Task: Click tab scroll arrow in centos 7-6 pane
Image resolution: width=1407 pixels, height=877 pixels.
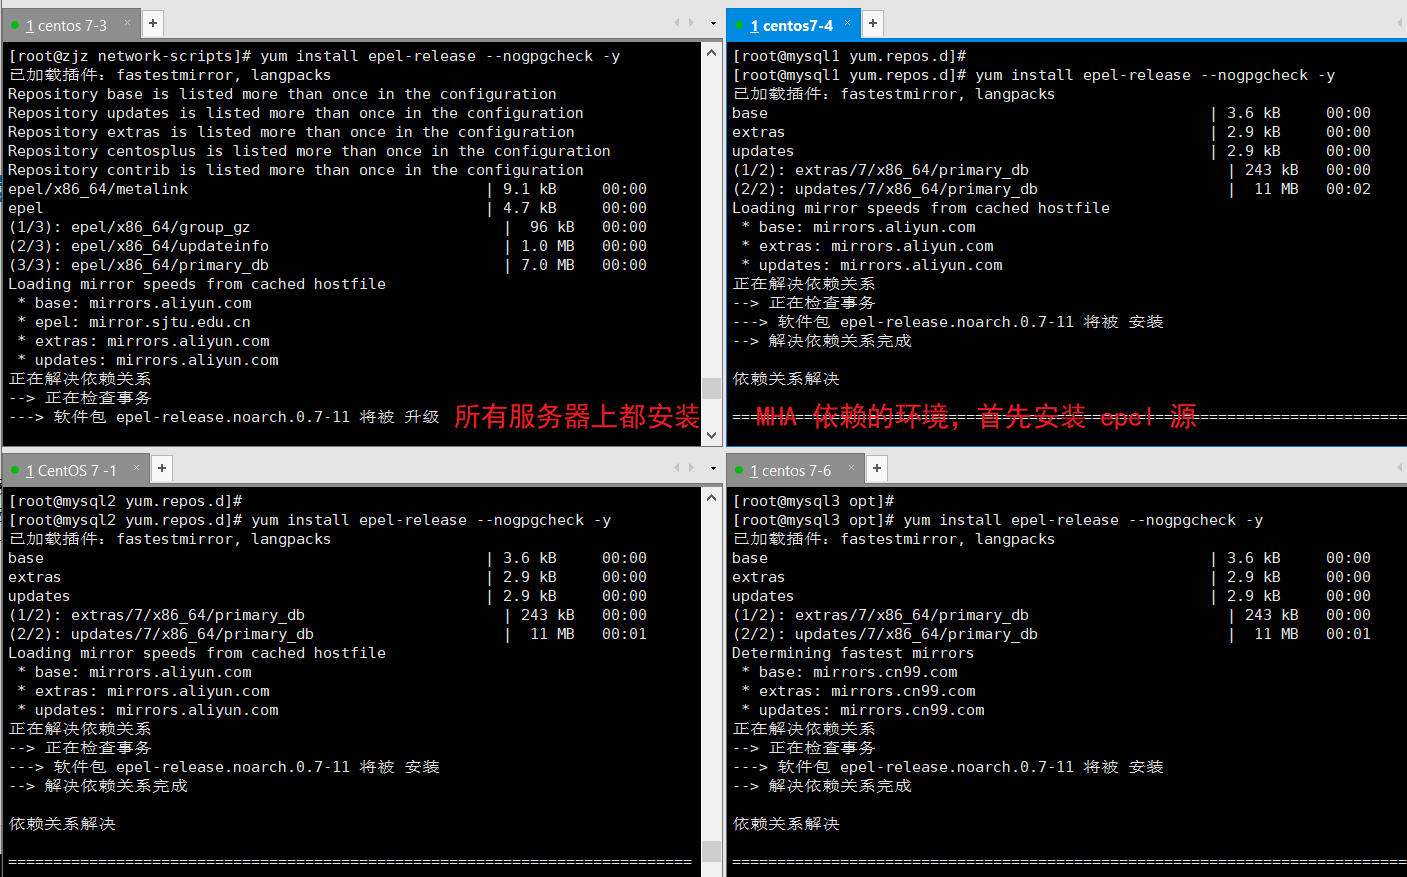Action: click(1400, 467)
